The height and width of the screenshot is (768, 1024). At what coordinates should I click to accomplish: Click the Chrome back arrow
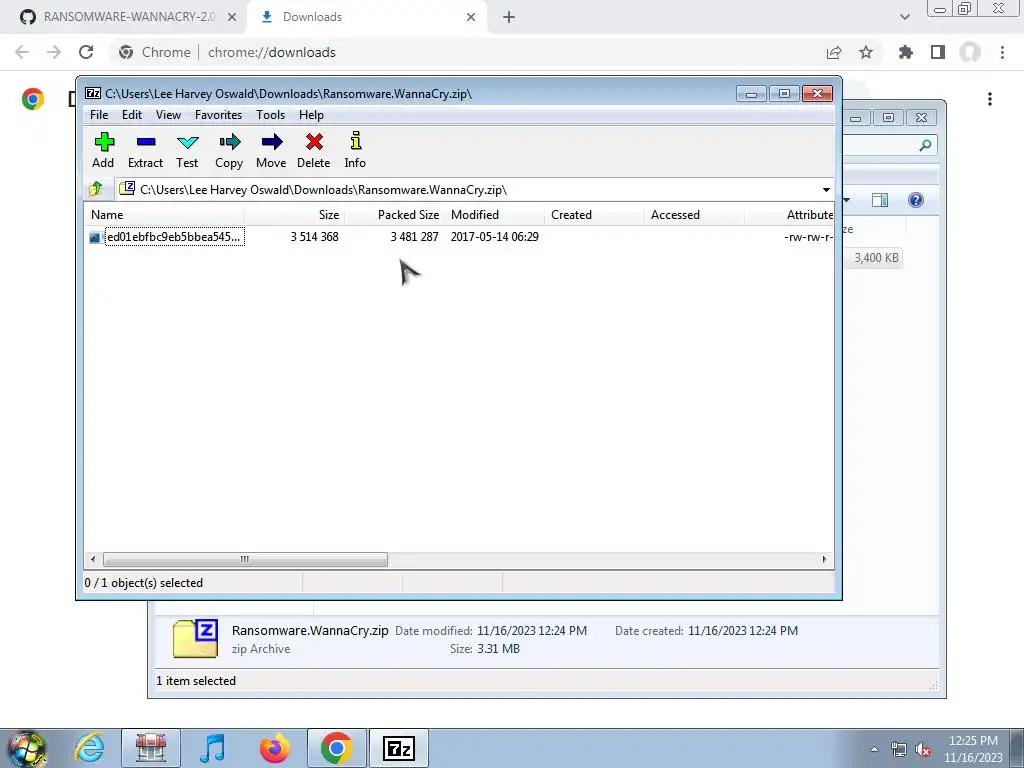click(x=22, y=52)
